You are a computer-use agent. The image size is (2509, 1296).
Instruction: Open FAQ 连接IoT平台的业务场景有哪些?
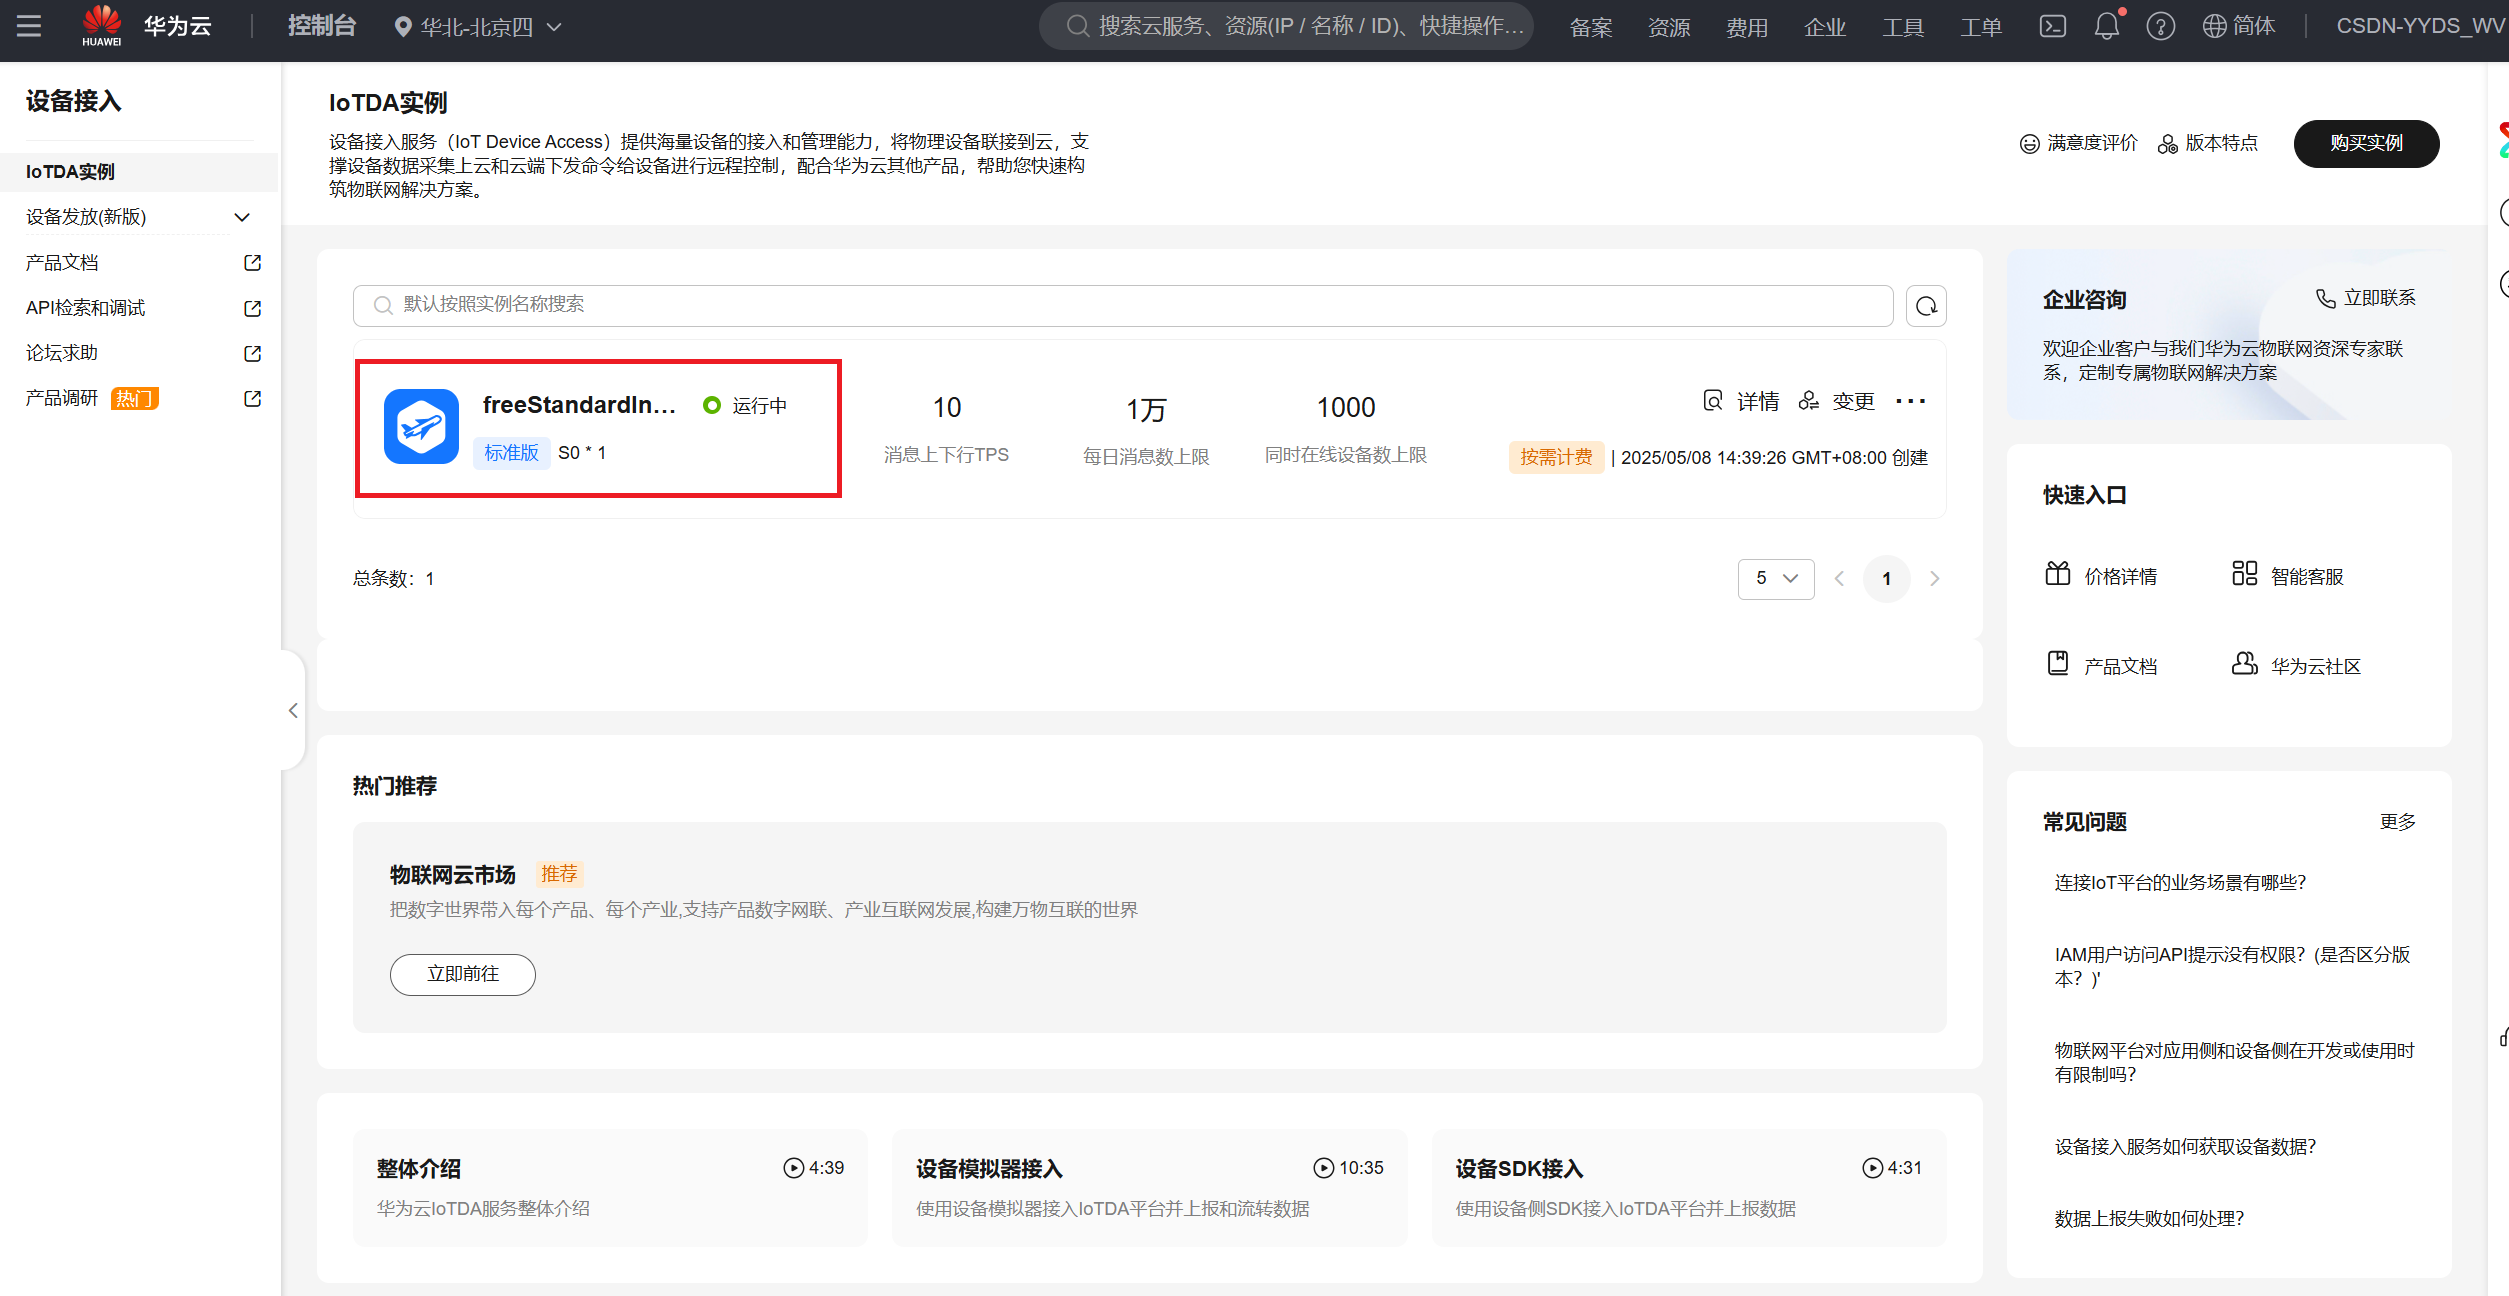click(x=2180, y=883)
